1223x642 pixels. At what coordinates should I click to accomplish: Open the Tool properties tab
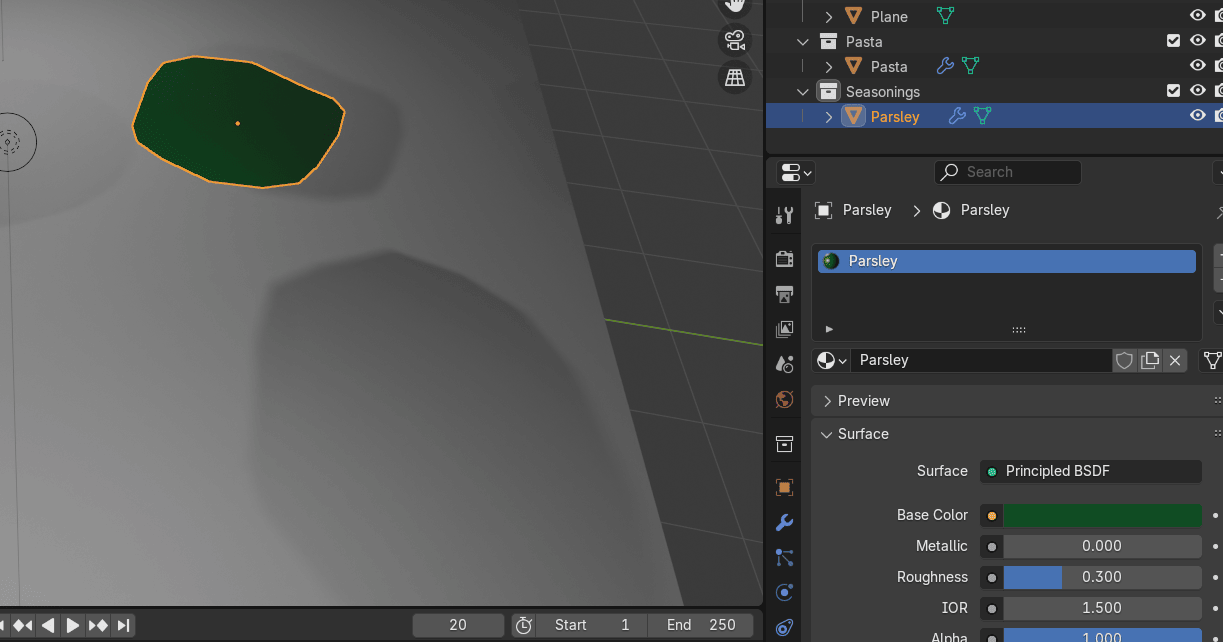[x=785, y=215]
